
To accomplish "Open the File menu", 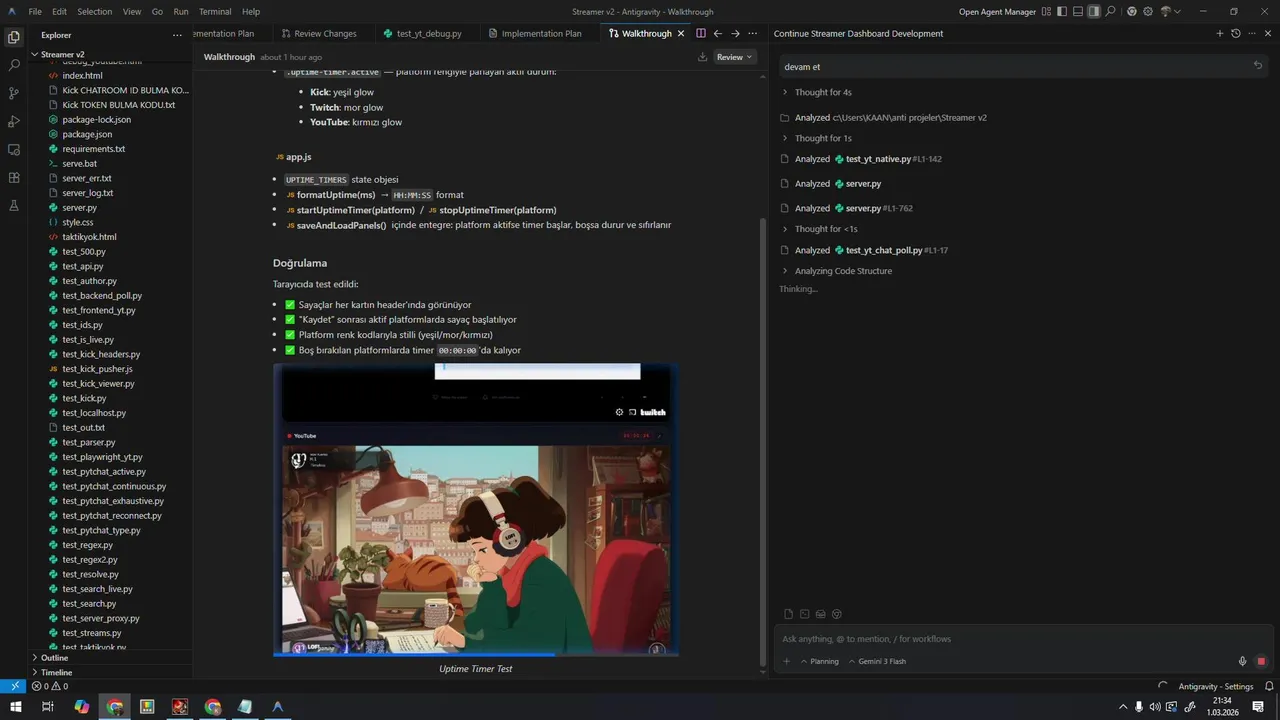I will click(35, 11).
